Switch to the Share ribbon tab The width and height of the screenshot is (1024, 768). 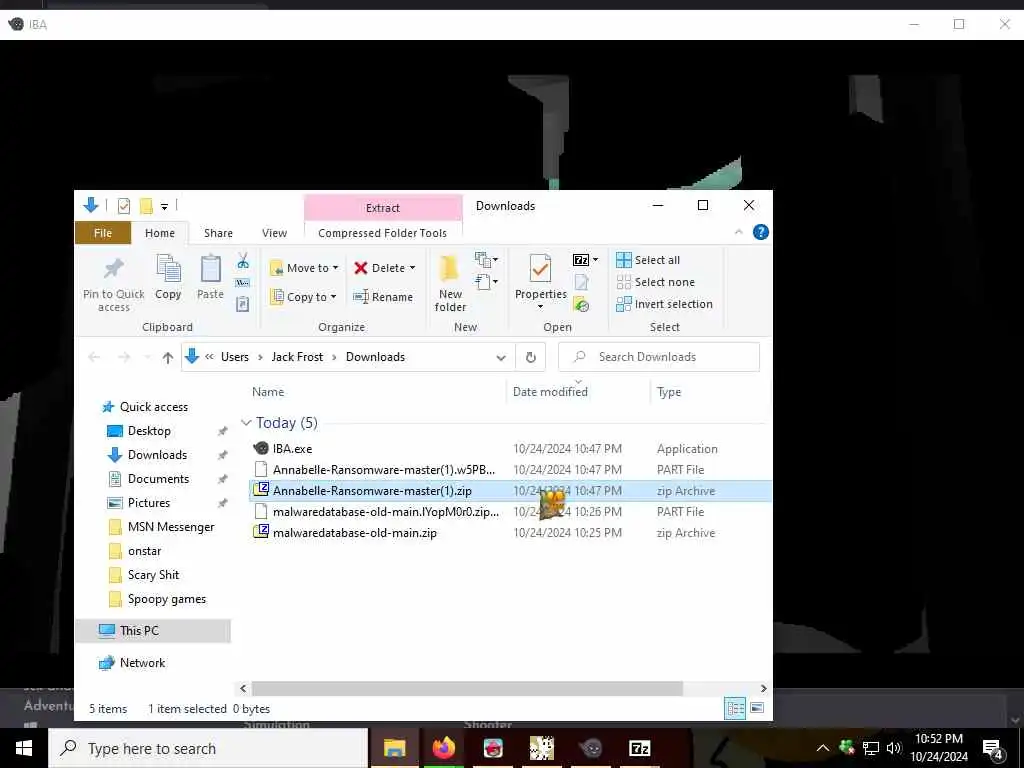coord(218,233)
